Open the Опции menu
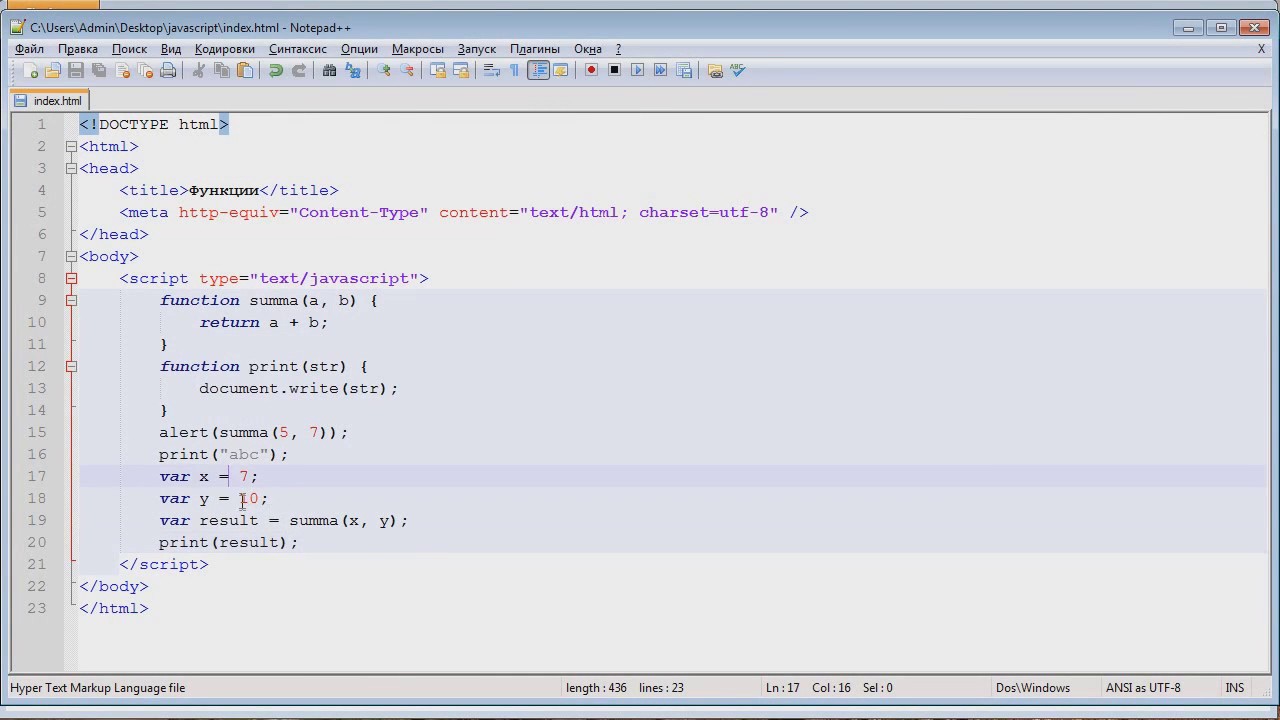Screen dimensions: 1280x720 (359, 48)
